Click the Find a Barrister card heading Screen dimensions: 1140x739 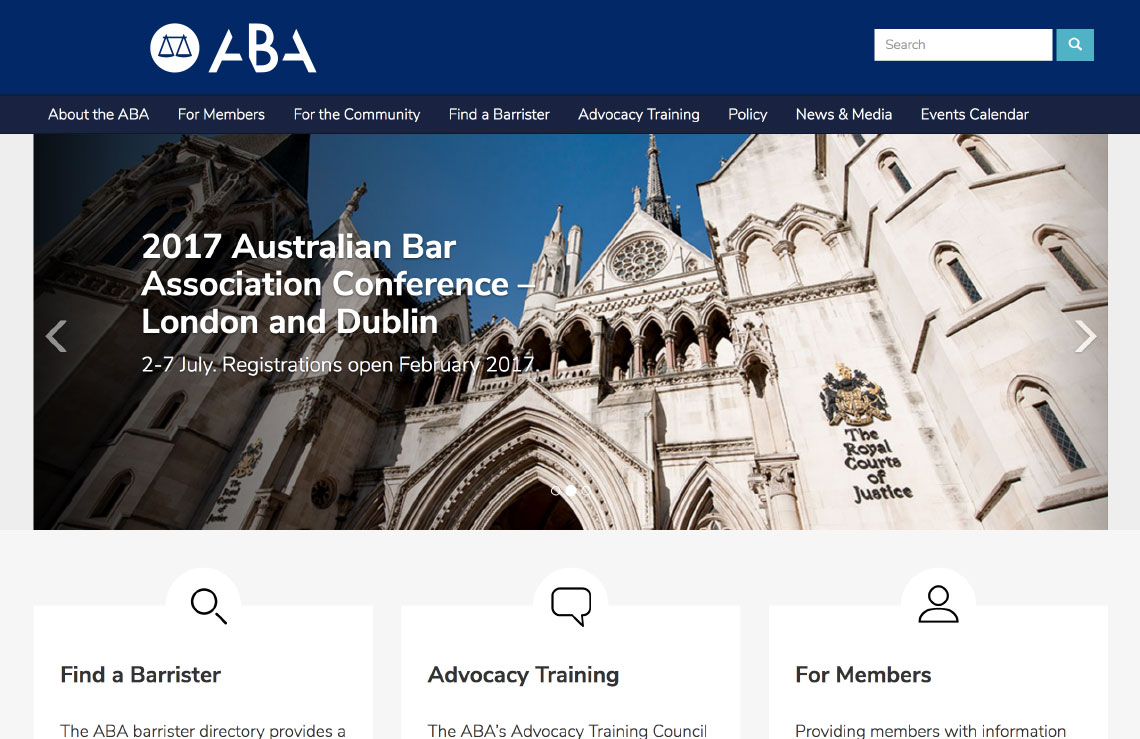click(140, 674)
